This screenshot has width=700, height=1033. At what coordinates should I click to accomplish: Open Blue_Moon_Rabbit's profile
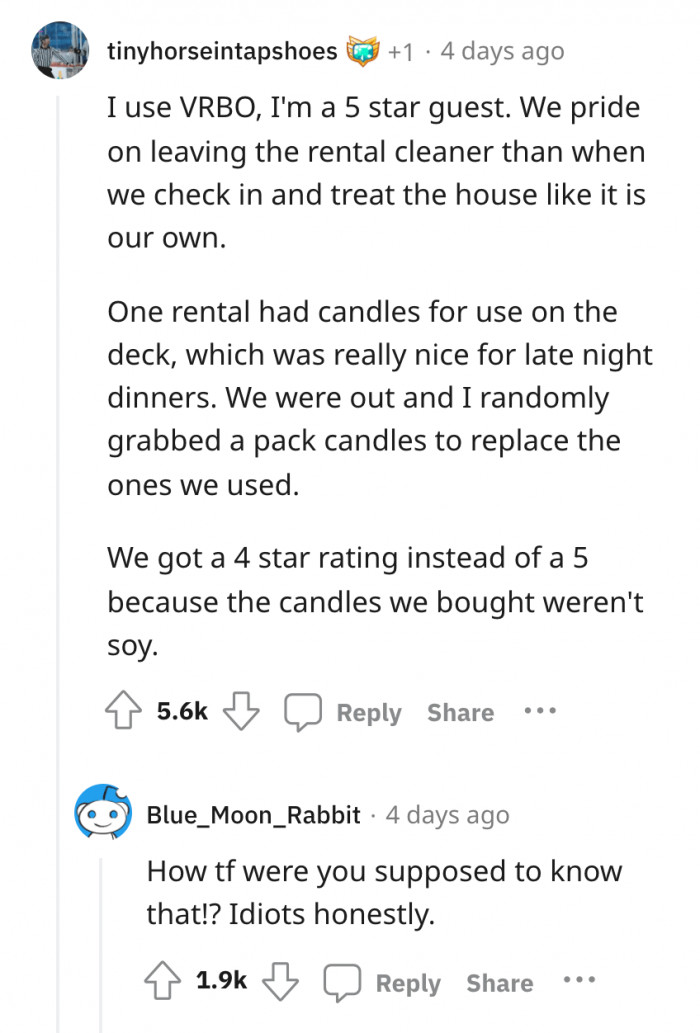pyautogui.click(x=252, y=814)
